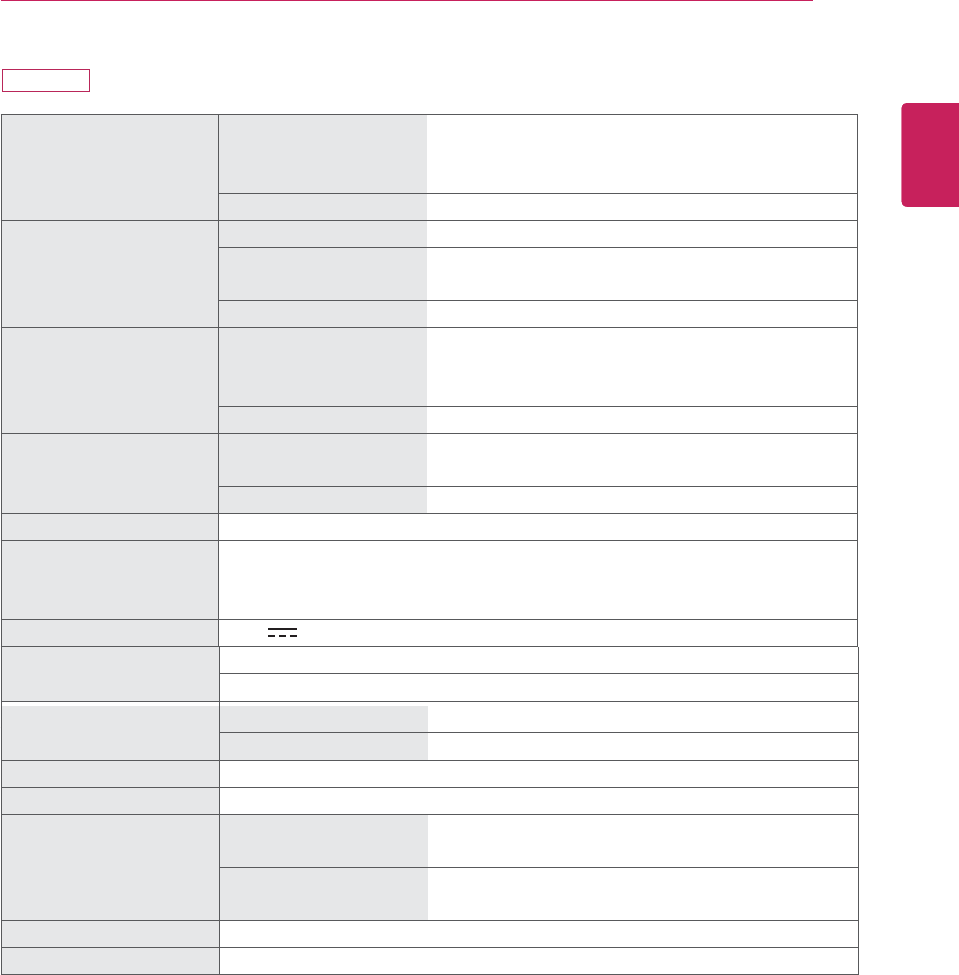Click the tall white cell in the table's first row
The height and width of the screenshot is (975, 959).
[x=641, y=153]
